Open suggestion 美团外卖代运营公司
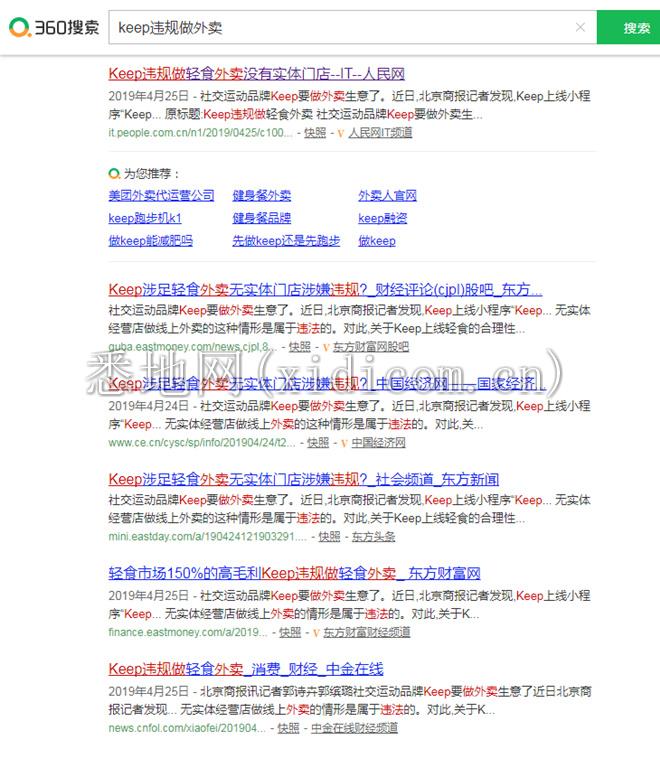 161,196
